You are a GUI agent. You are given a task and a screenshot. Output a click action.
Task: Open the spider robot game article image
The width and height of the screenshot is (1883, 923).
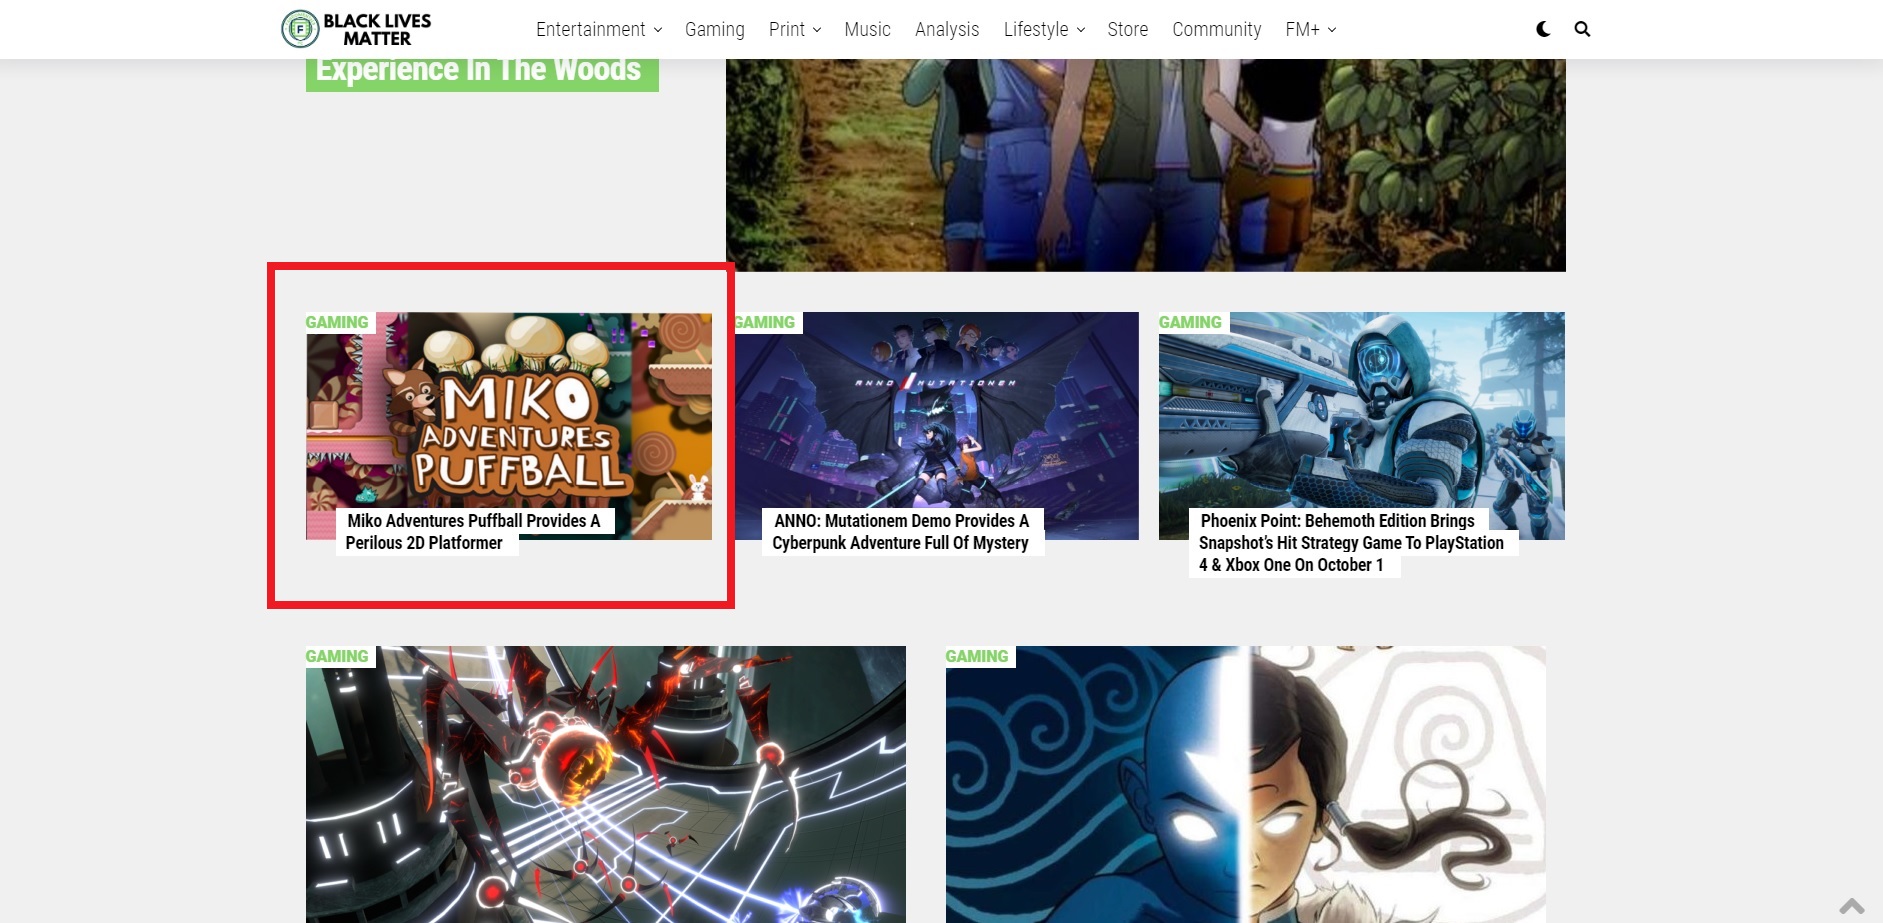click(x=606, y=784)
